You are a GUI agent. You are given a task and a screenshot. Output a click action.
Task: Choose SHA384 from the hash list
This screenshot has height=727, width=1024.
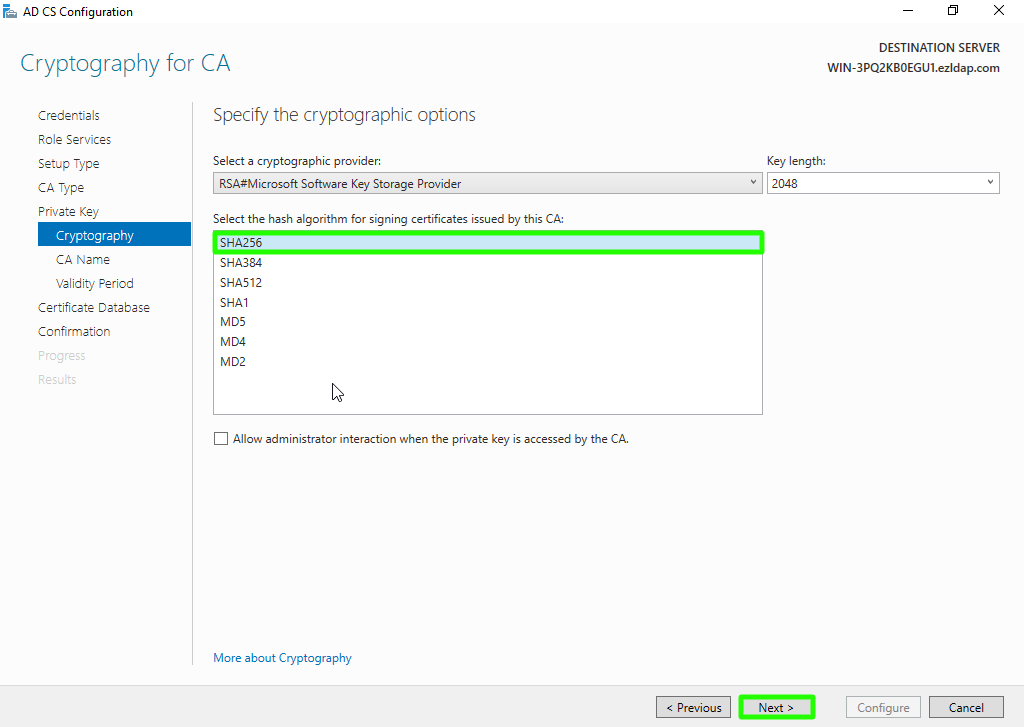pyautogui.click(x=241, y=263)
